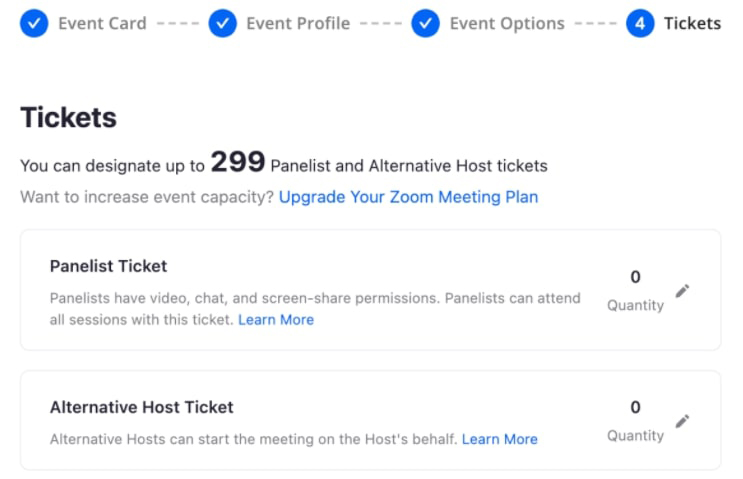Click the Alternative Host Ticket card title
Image resolution: width=743 pixels, height=479 pixels.
point(142,407)
